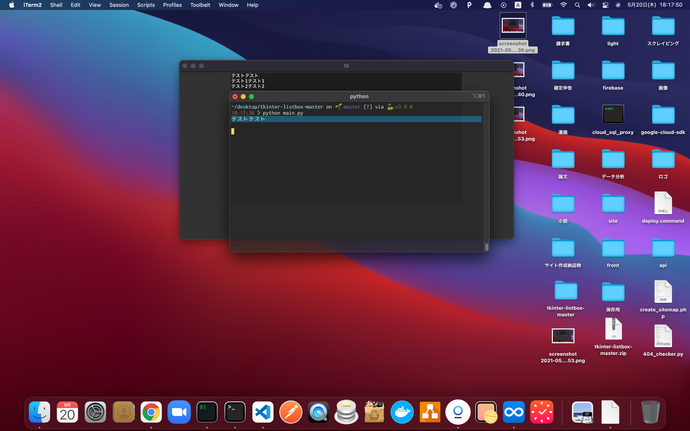
Task: Select the tkinter-listbox-master folder
Action: coord(565,299)
